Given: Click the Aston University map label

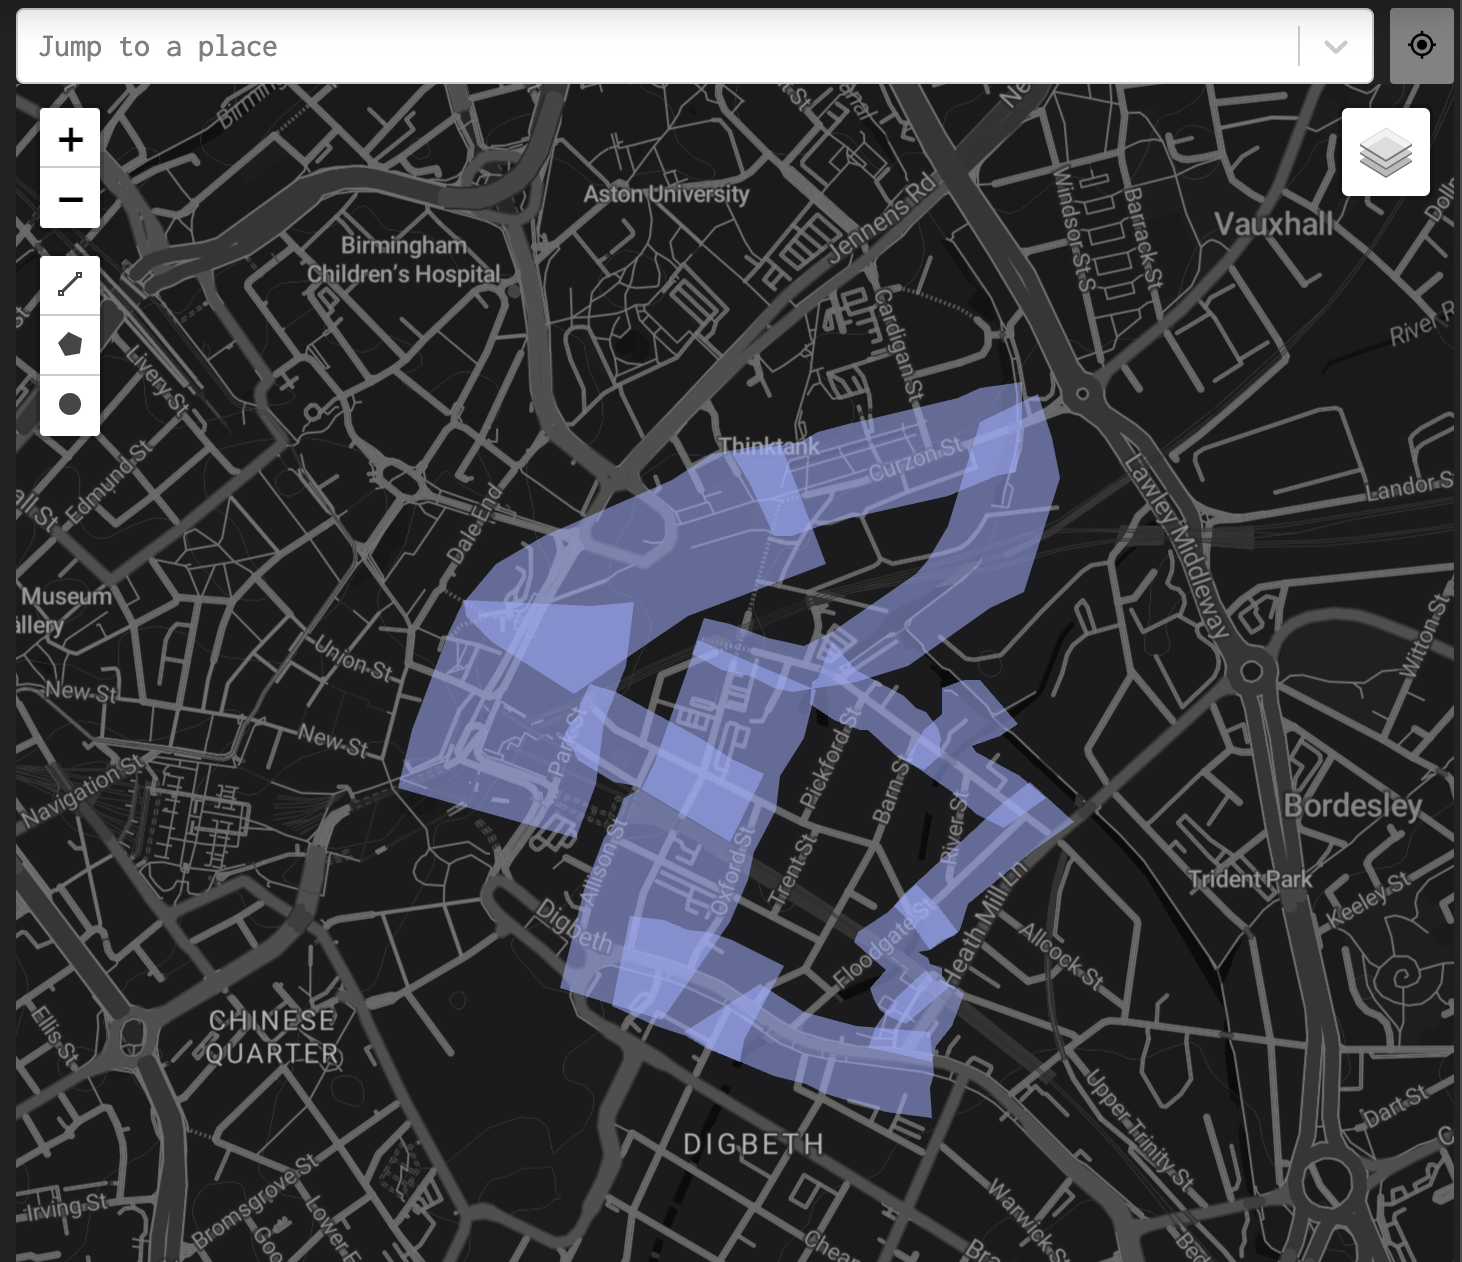Looking at the screenshot, I should [666, 194].
